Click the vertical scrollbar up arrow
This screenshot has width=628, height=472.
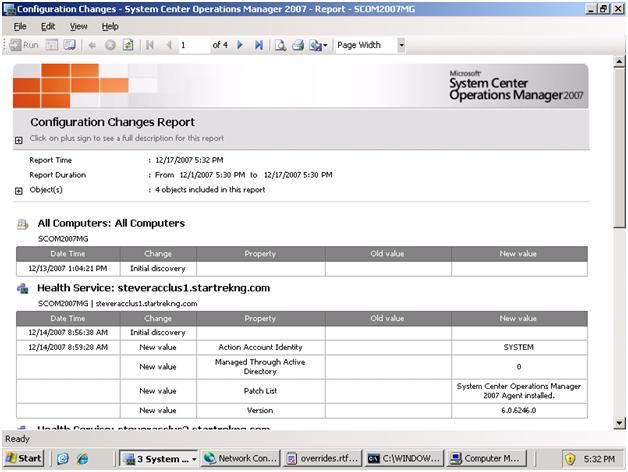point(619,62)
